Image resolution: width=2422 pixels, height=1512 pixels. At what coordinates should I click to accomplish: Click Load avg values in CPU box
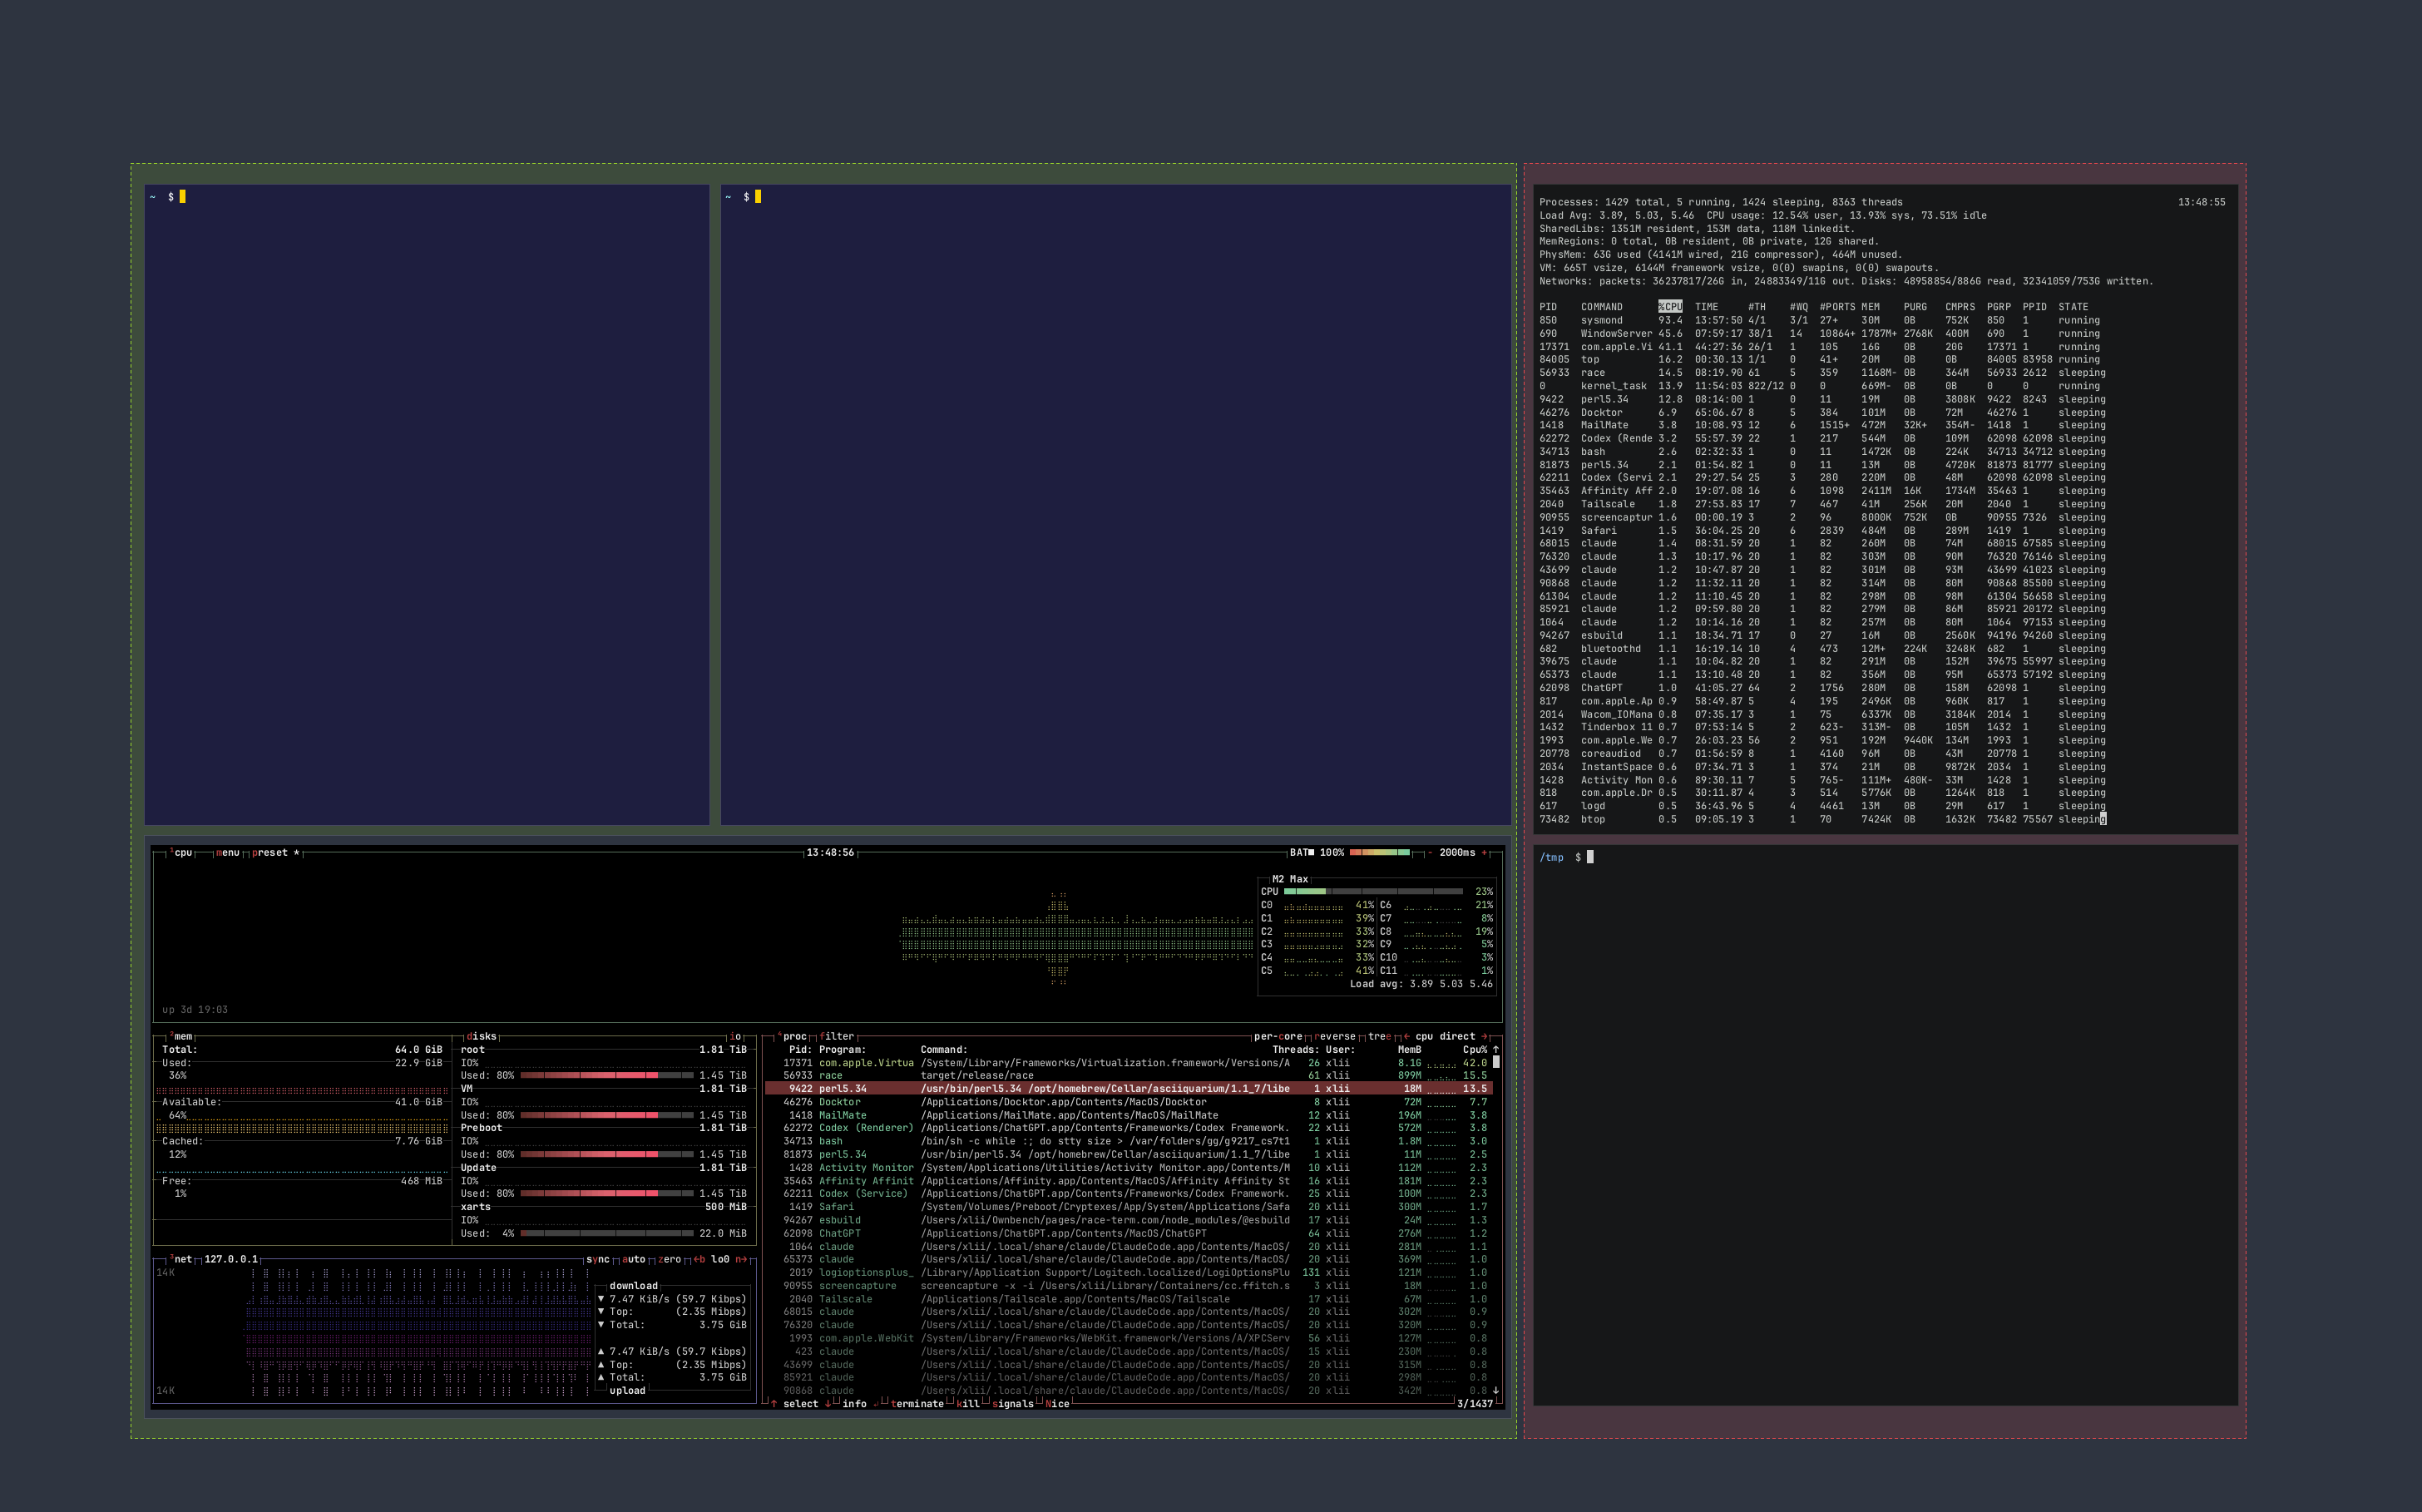[x=1421, y=984]
